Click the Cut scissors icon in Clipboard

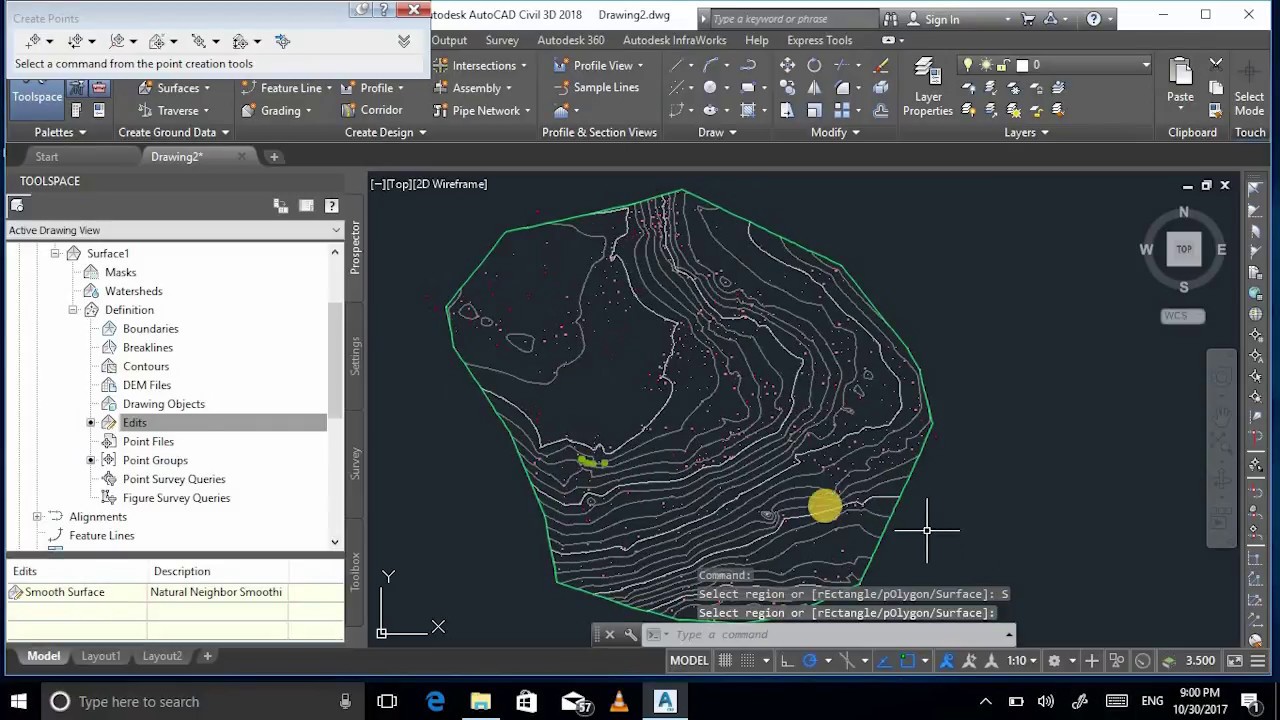point(1216,66)
